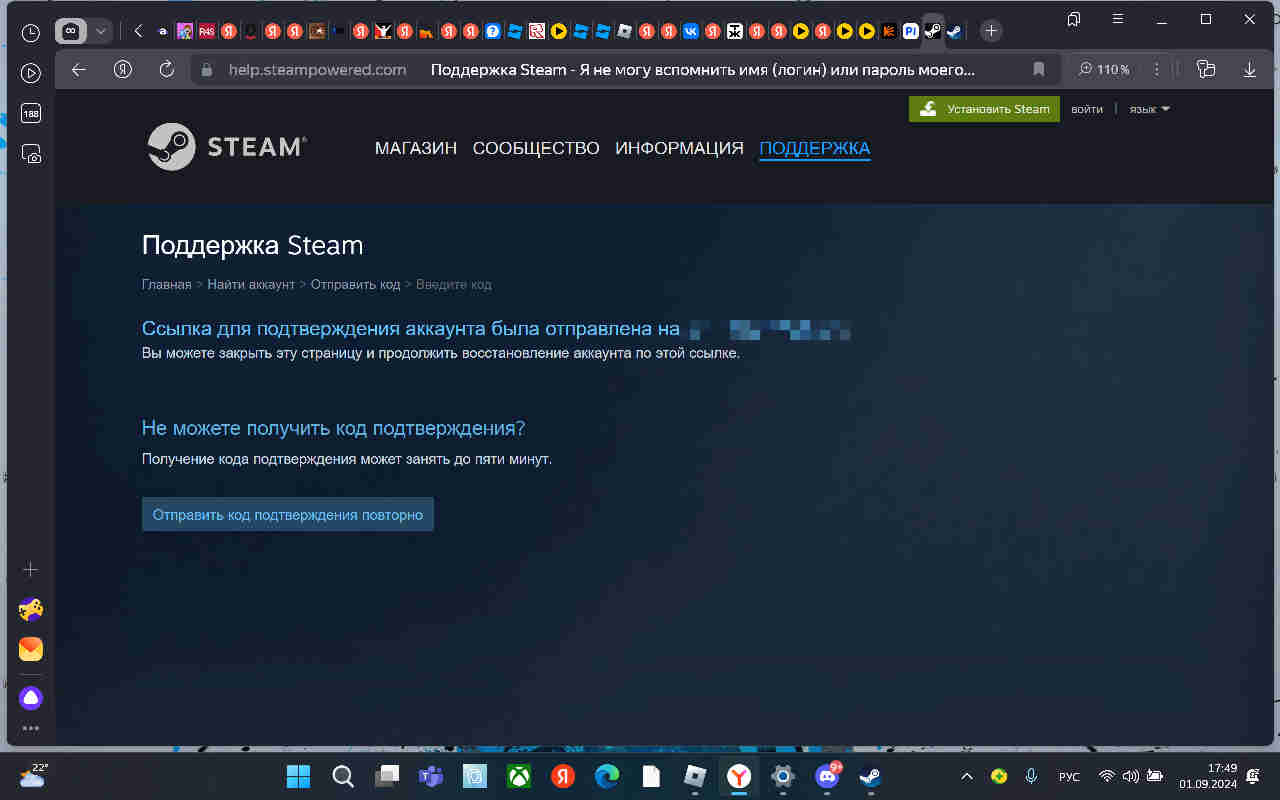
Task: Open Microsoft Edge from taskbar
Action: pos(607,776)
